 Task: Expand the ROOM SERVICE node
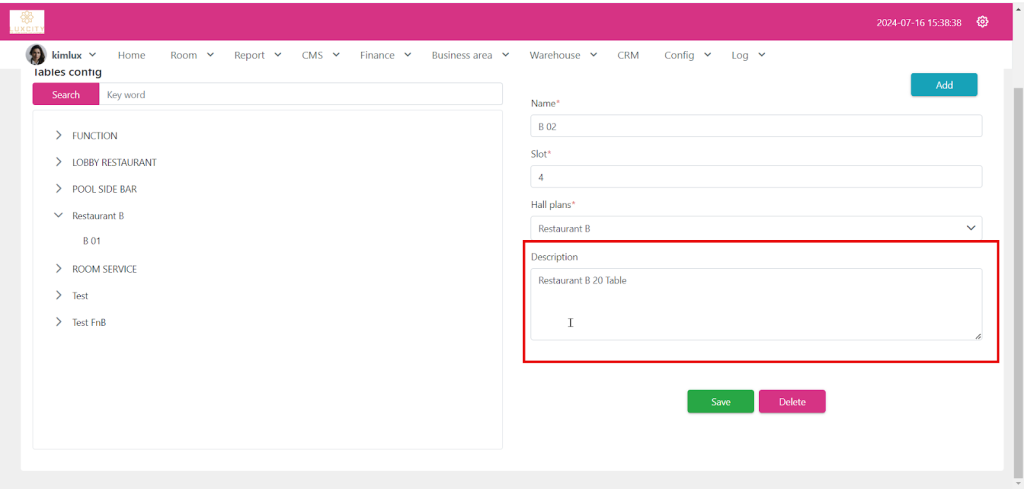click(x=59, y=269)
